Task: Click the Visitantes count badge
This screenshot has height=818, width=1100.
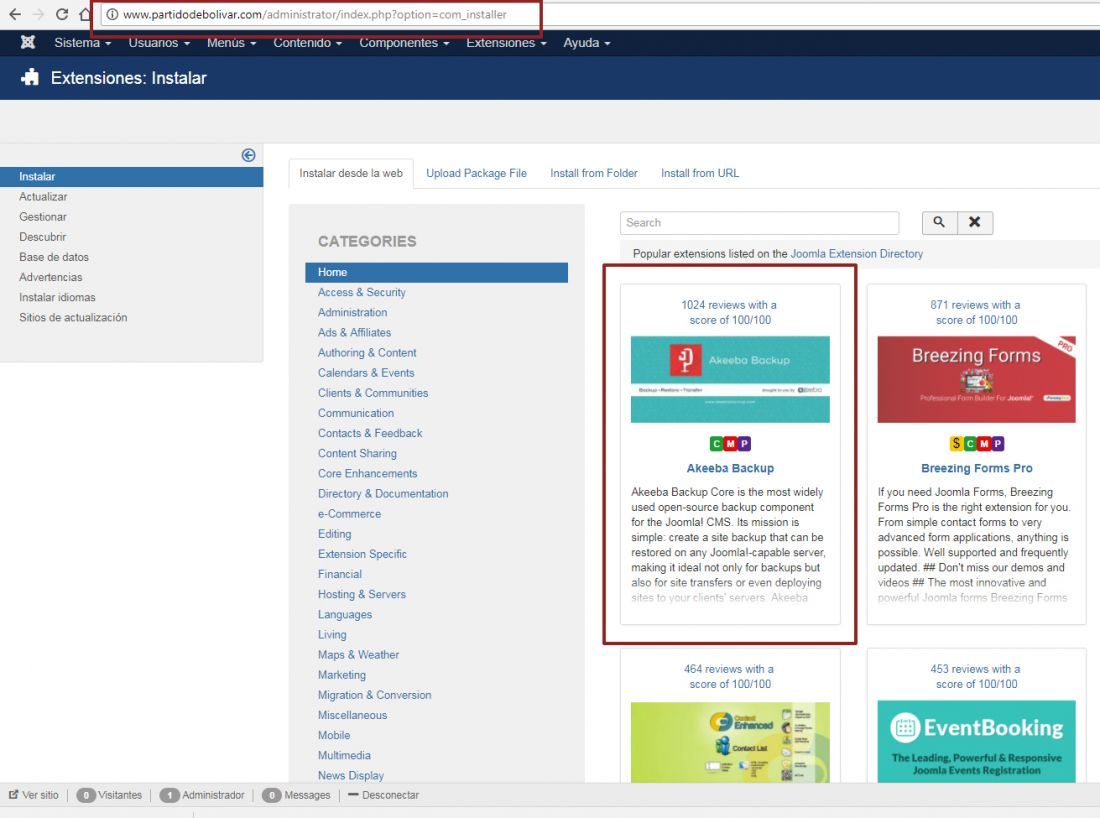Action: click(x=86, y=795)
